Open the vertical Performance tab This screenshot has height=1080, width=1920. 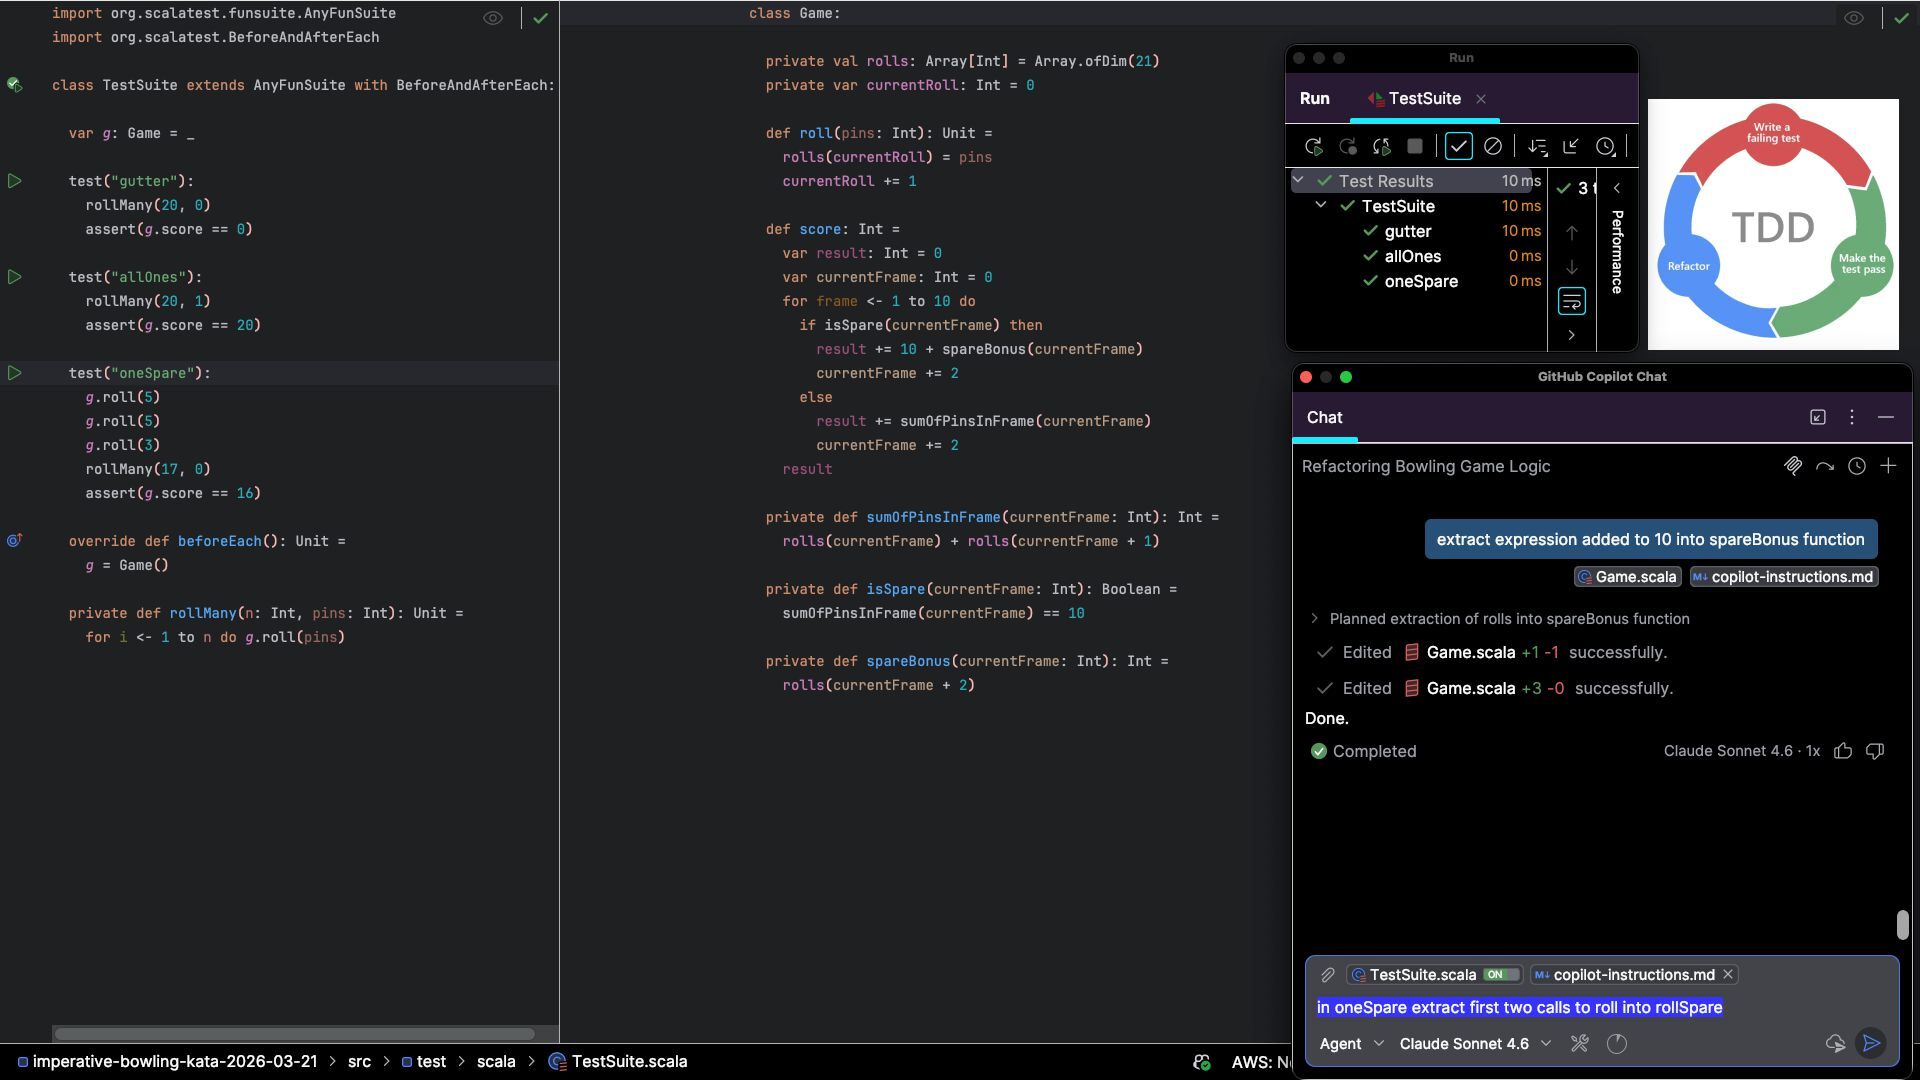(1617, 251)
